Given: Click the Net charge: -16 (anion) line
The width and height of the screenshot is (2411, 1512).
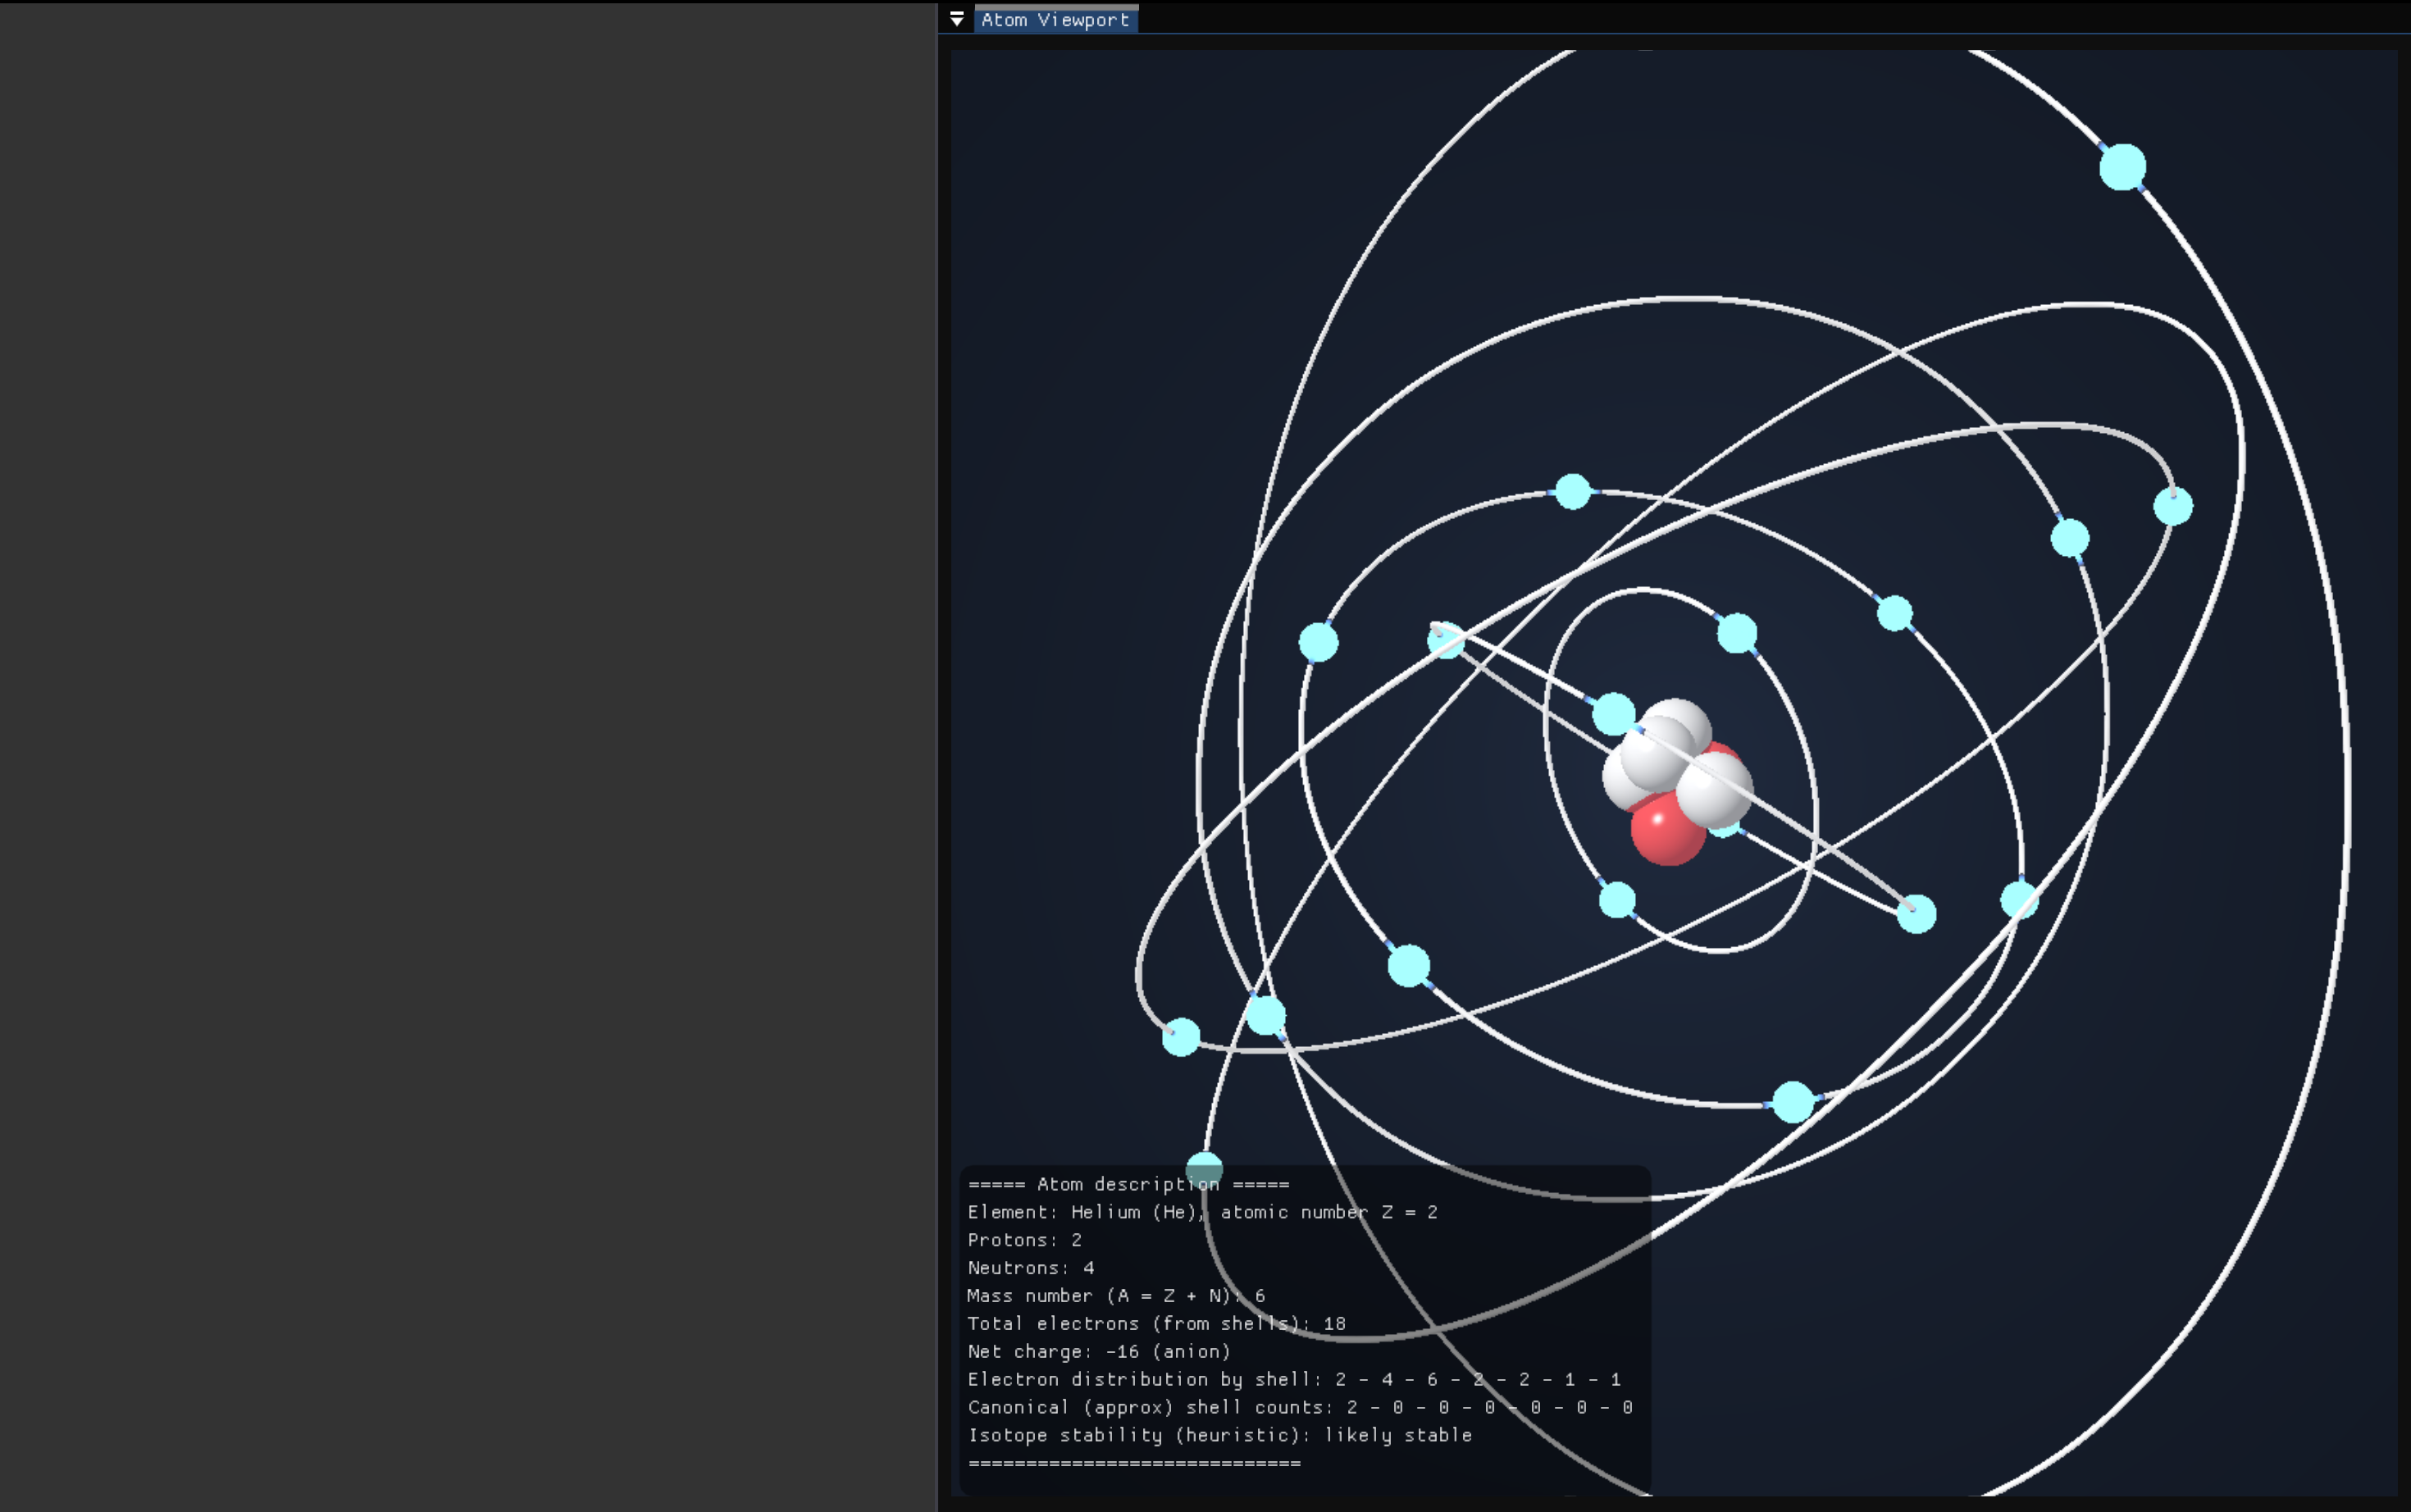Looking at the screenshot, I should 1098,1351.
